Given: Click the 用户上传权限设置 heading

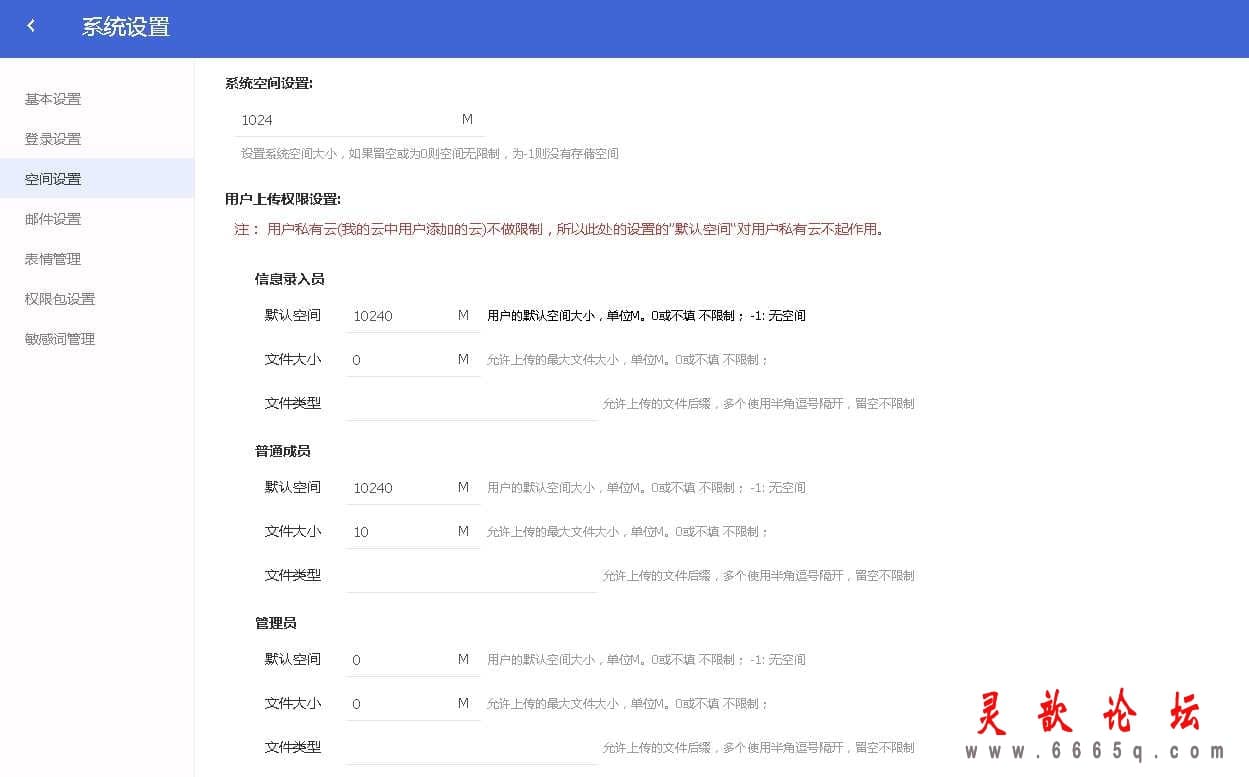Looking at the screenshot, I should click(283, 199).
